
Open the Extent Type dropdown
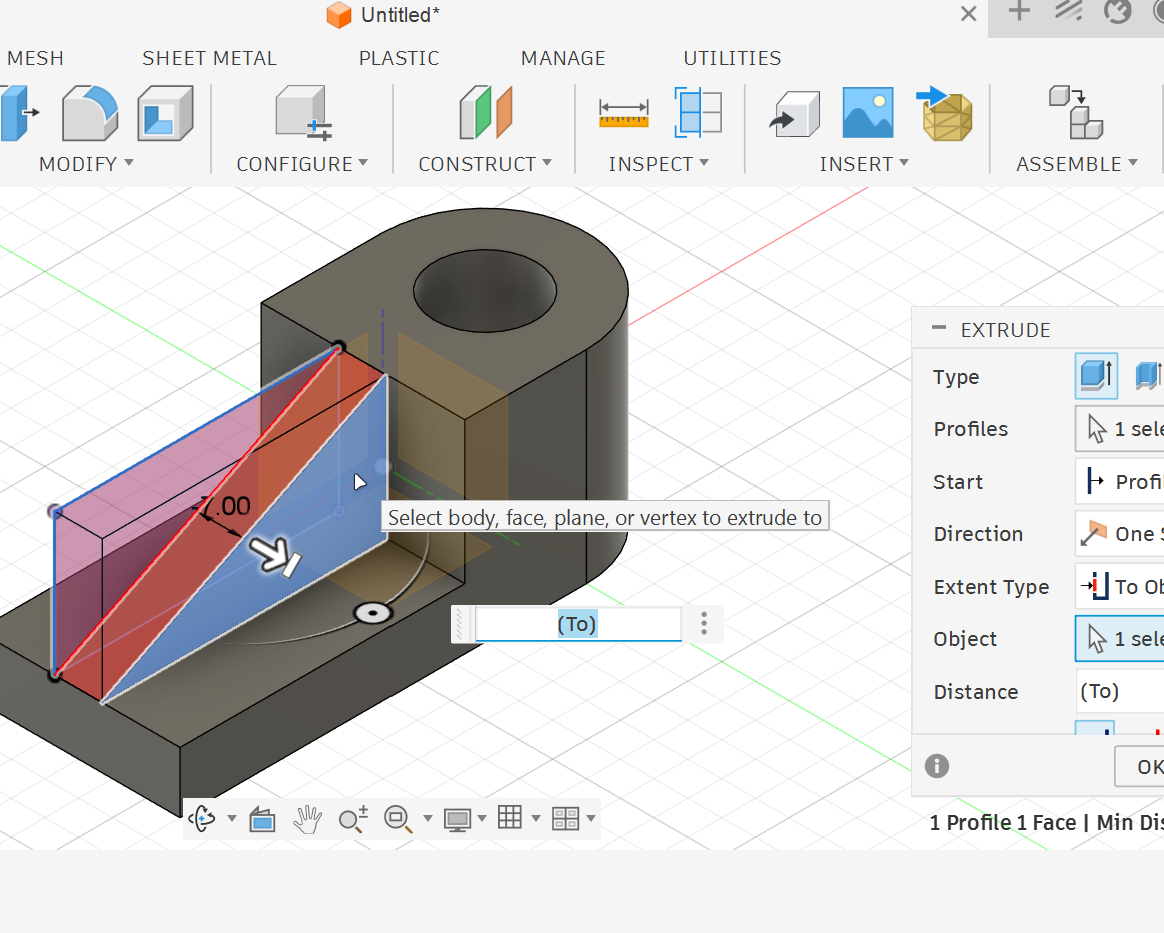click(1119, 586)
